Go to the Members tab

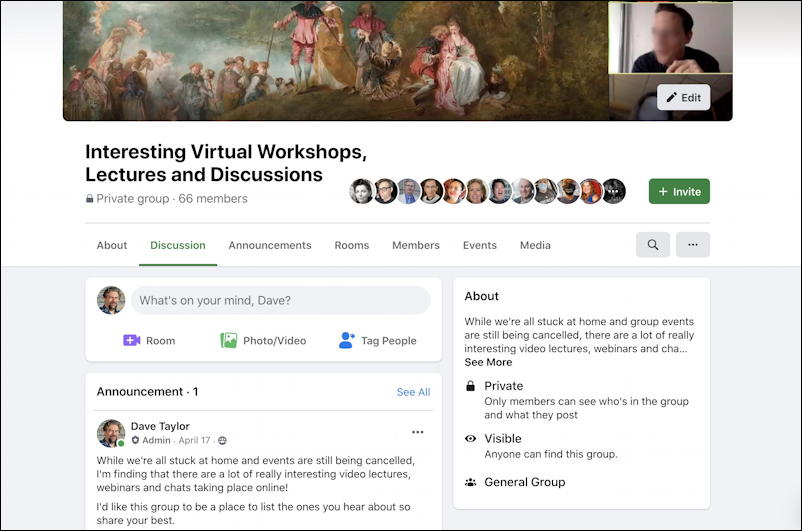(416, 246)
